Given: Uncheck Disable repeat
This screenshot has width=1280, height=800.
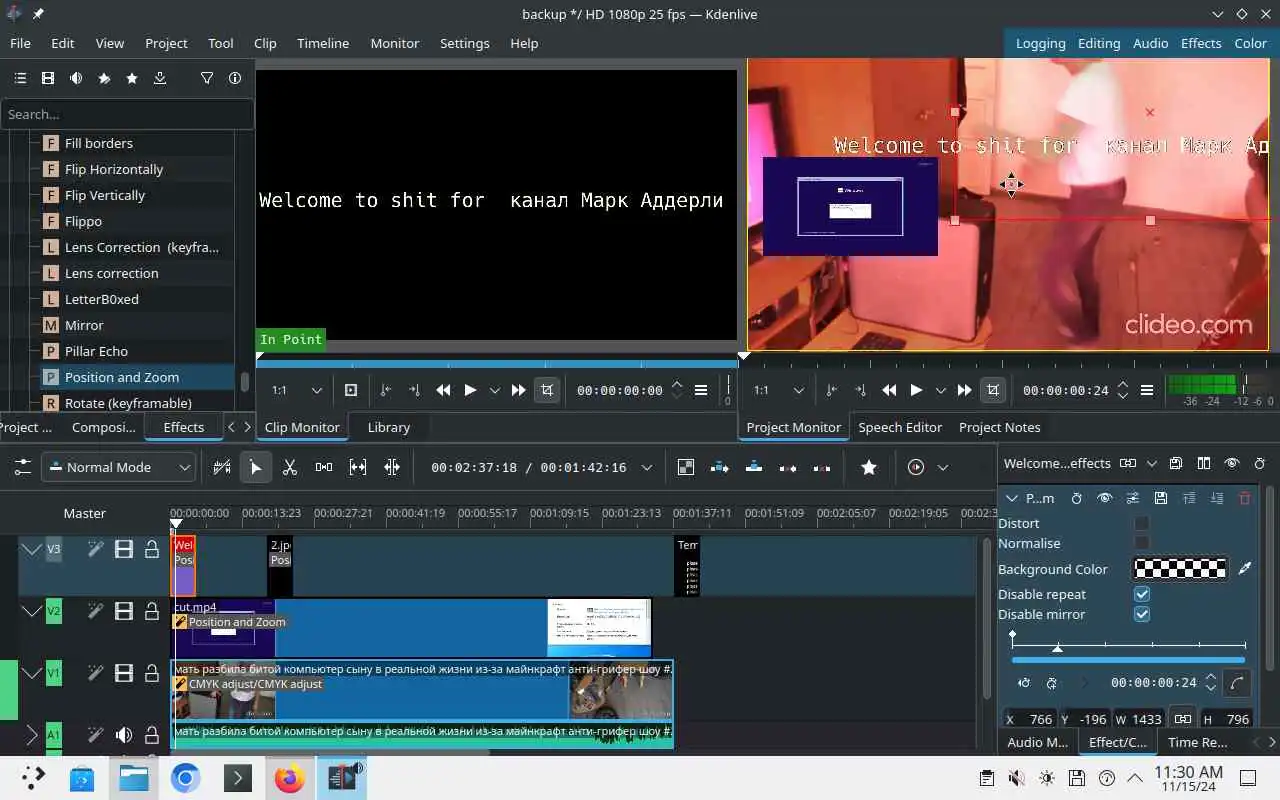Looking at the screenshot, I should pos(1142,594).
